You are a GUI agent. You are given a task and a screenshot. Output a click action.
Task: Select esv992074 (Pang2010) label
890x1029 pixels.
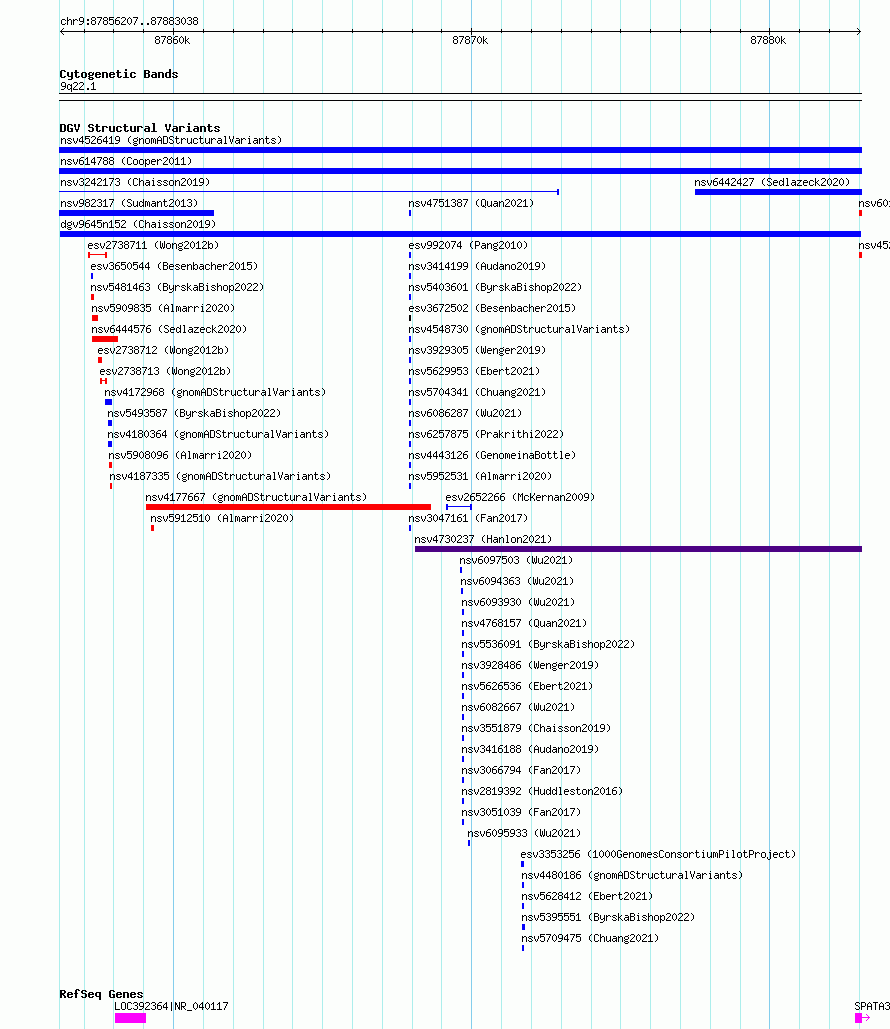pos(468,245)
